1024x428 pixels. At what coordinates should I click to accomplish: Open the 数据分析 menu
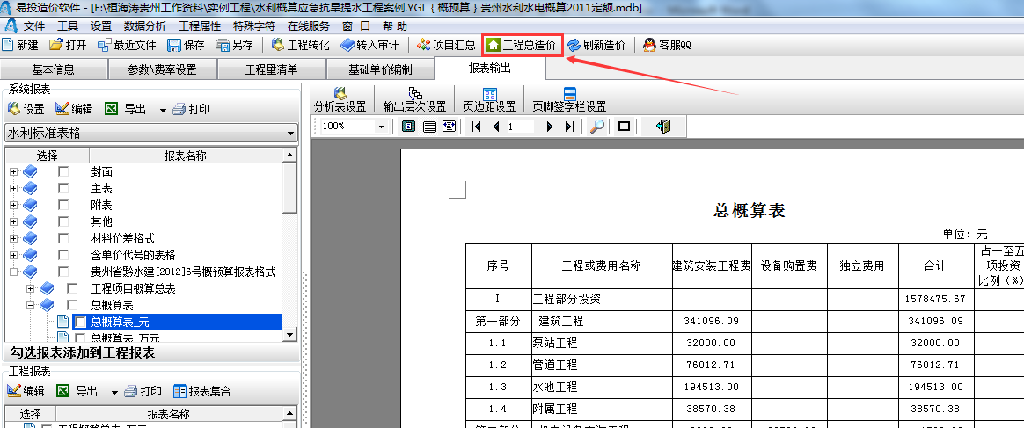tap(145, 25)
